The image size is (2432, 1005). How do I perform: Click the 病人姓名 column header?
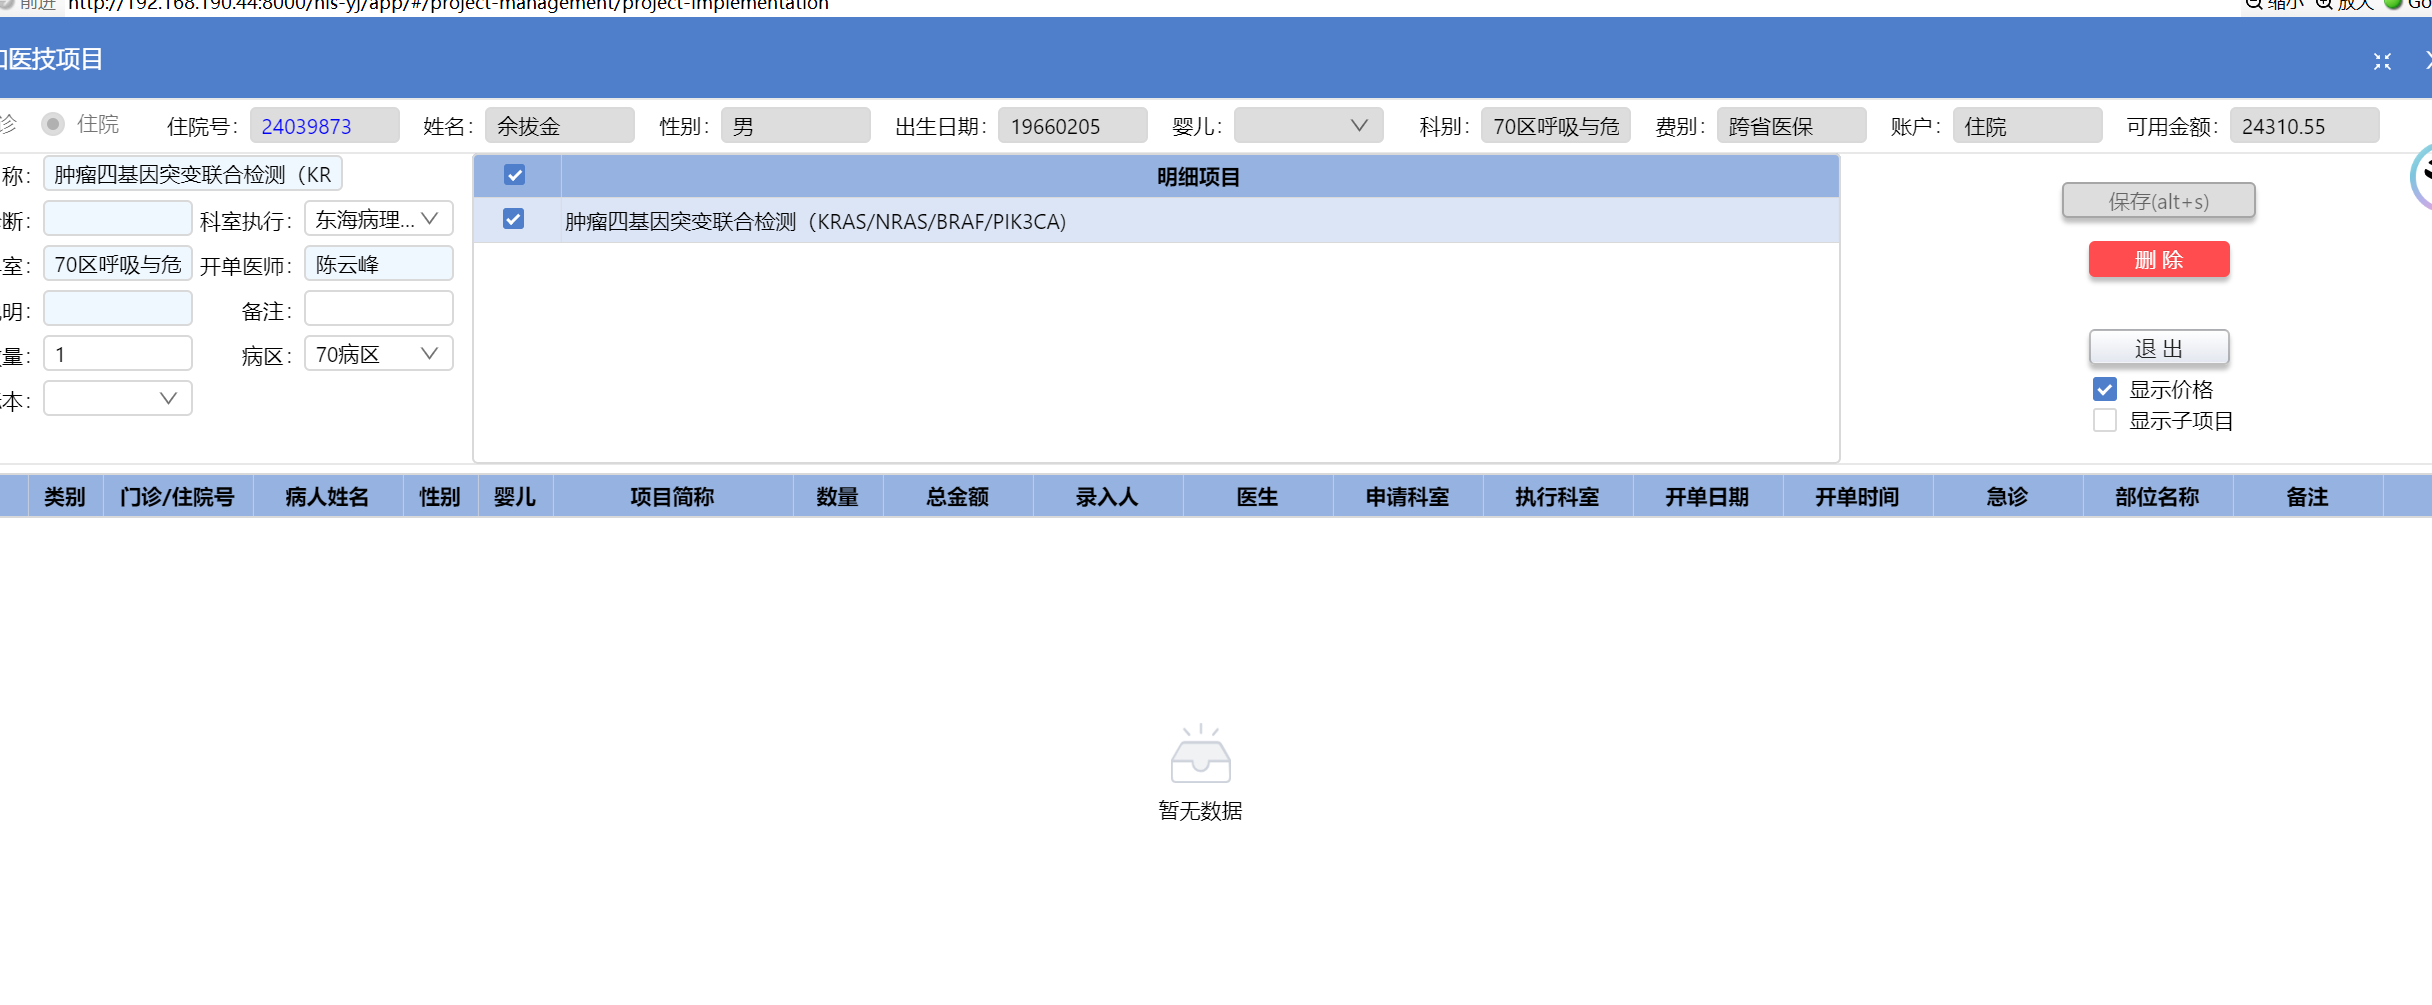[328, 497]
